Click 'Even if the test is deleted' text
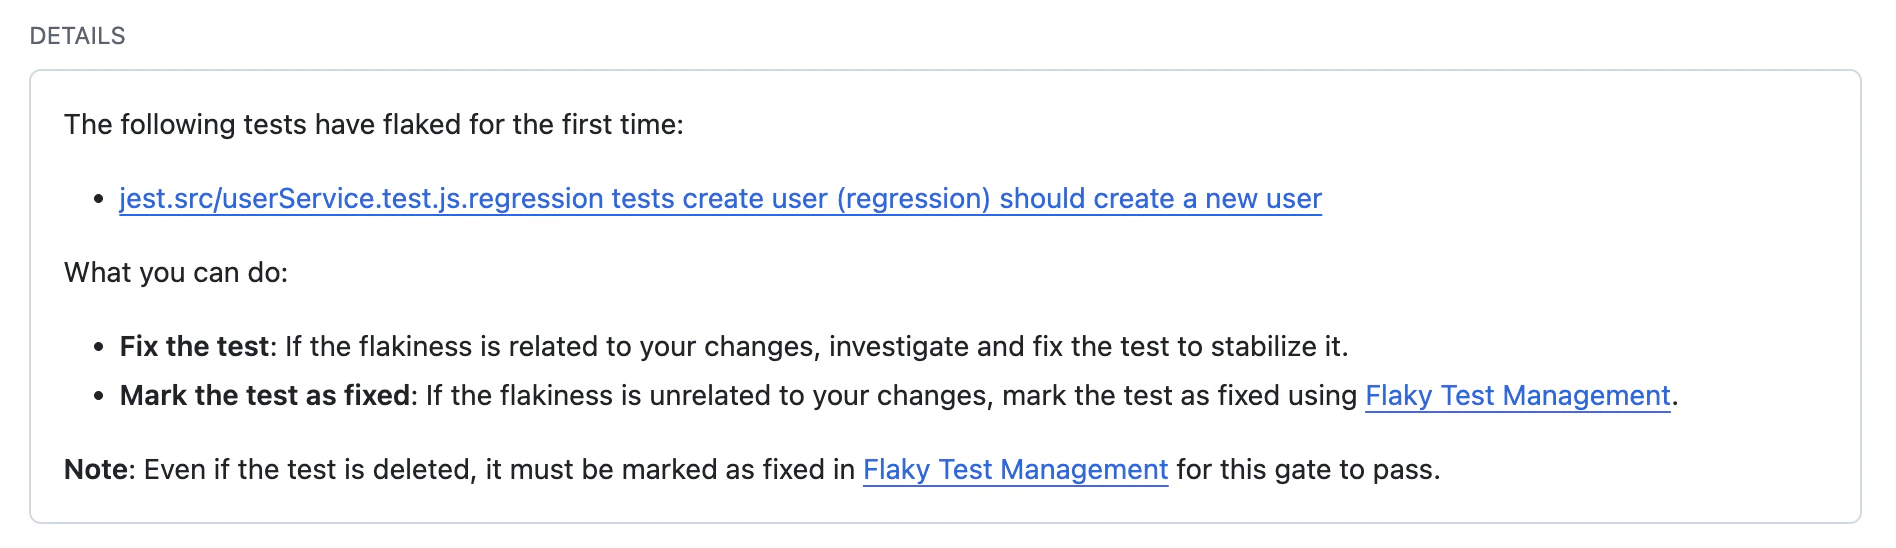The height and width of the screenshot is (548, 1896). (310, 470)
